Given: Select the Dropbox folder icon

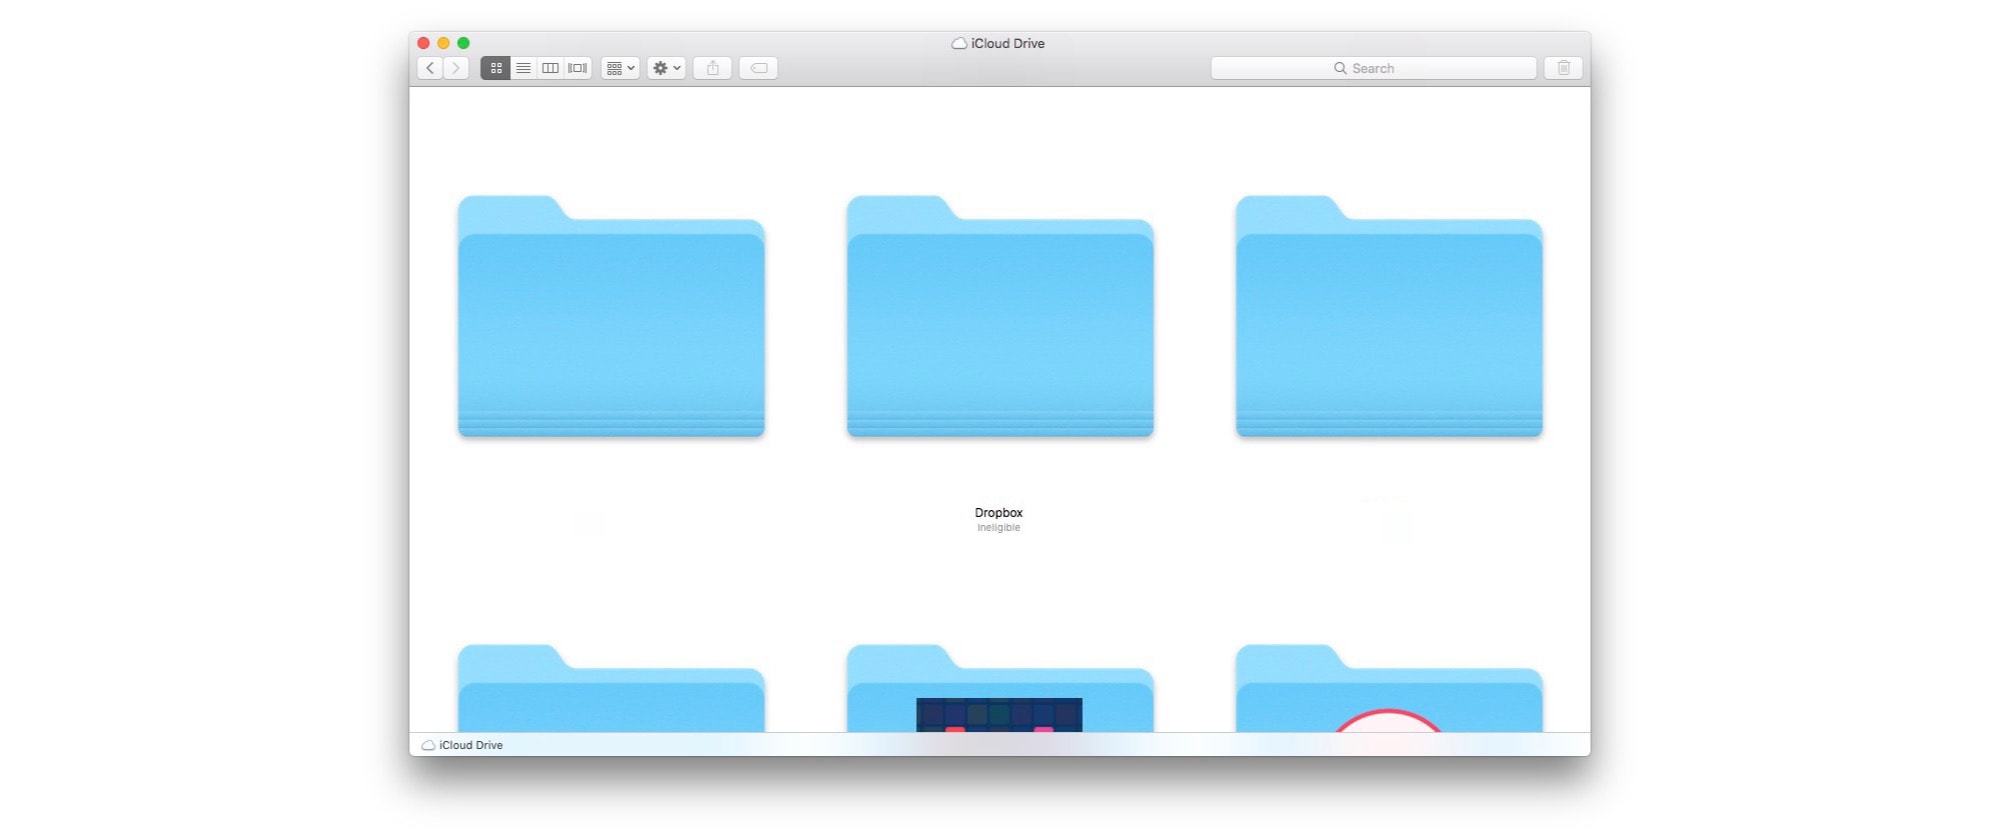Looking at the screenshot, I should 1000,316.
